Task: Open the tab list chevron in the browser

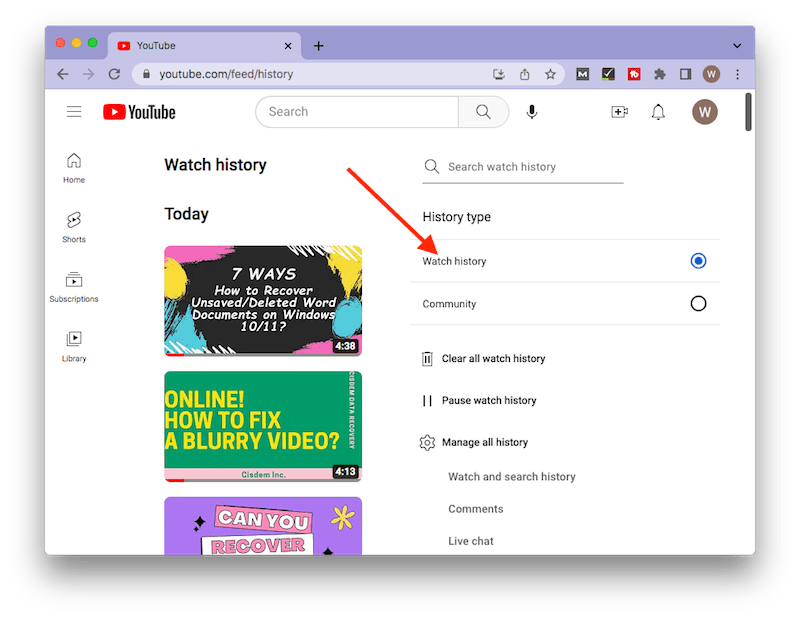Action: click(x=737, y=45)
